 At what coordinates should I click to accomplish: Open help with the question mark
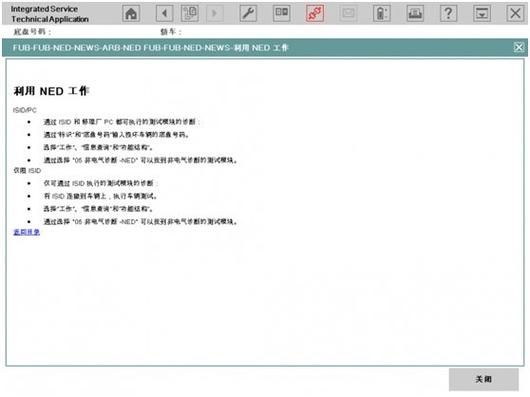click(449, 14)
